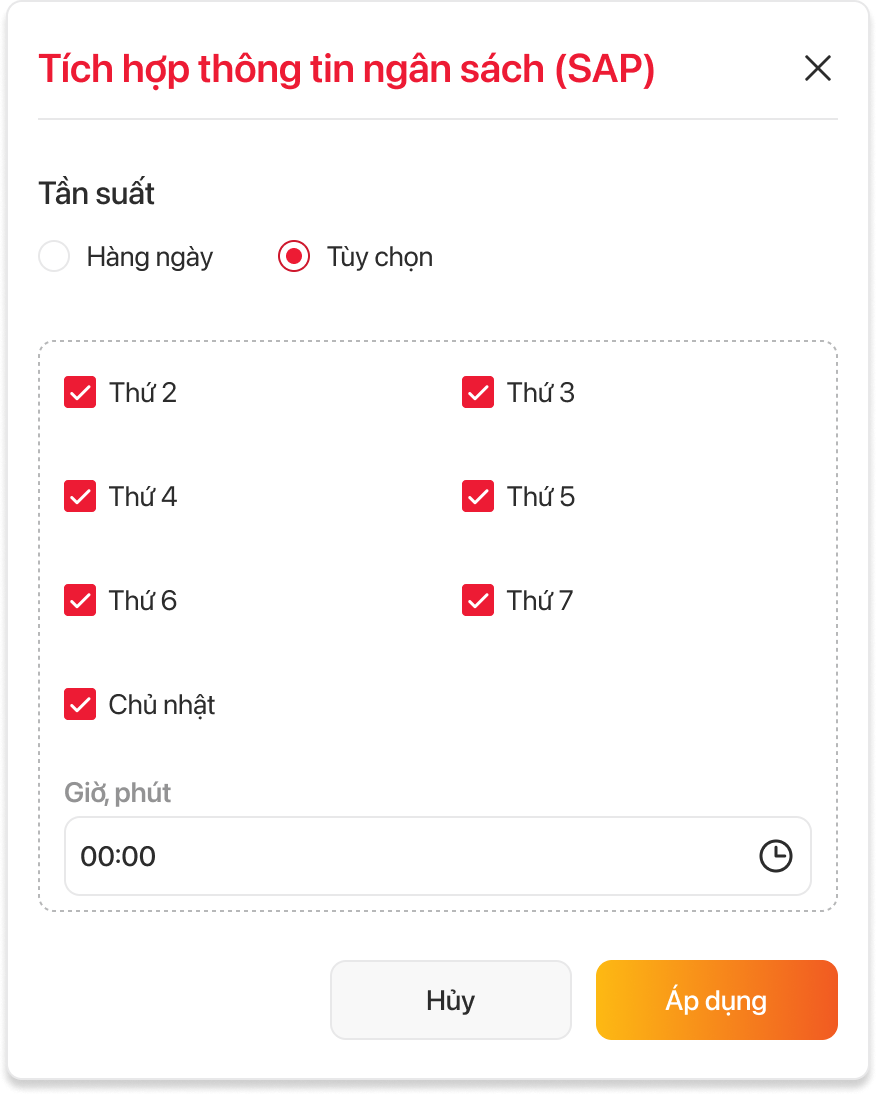The image size is (876, 1094).
Task: Click the Chủ nhật label text
Action: click(x=162, y=705)
